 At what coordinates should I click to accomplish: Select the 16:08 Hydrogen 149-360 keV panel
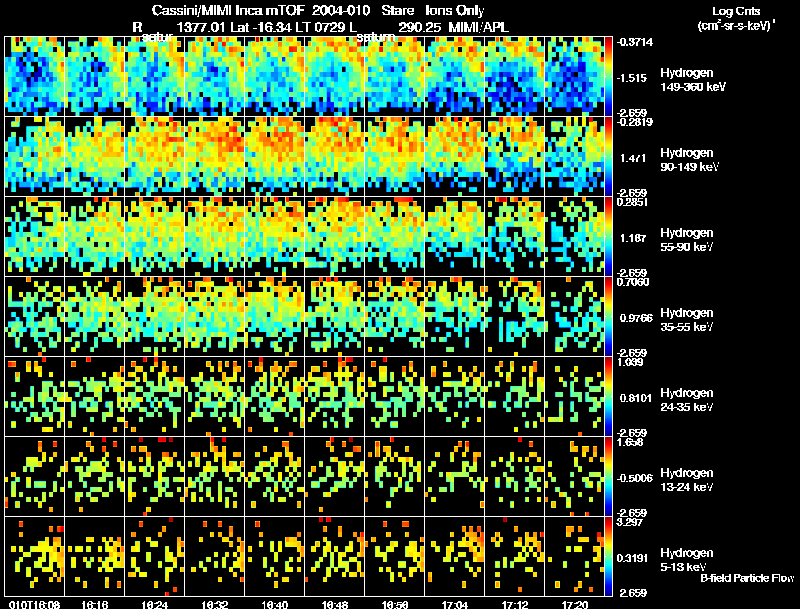35,76
